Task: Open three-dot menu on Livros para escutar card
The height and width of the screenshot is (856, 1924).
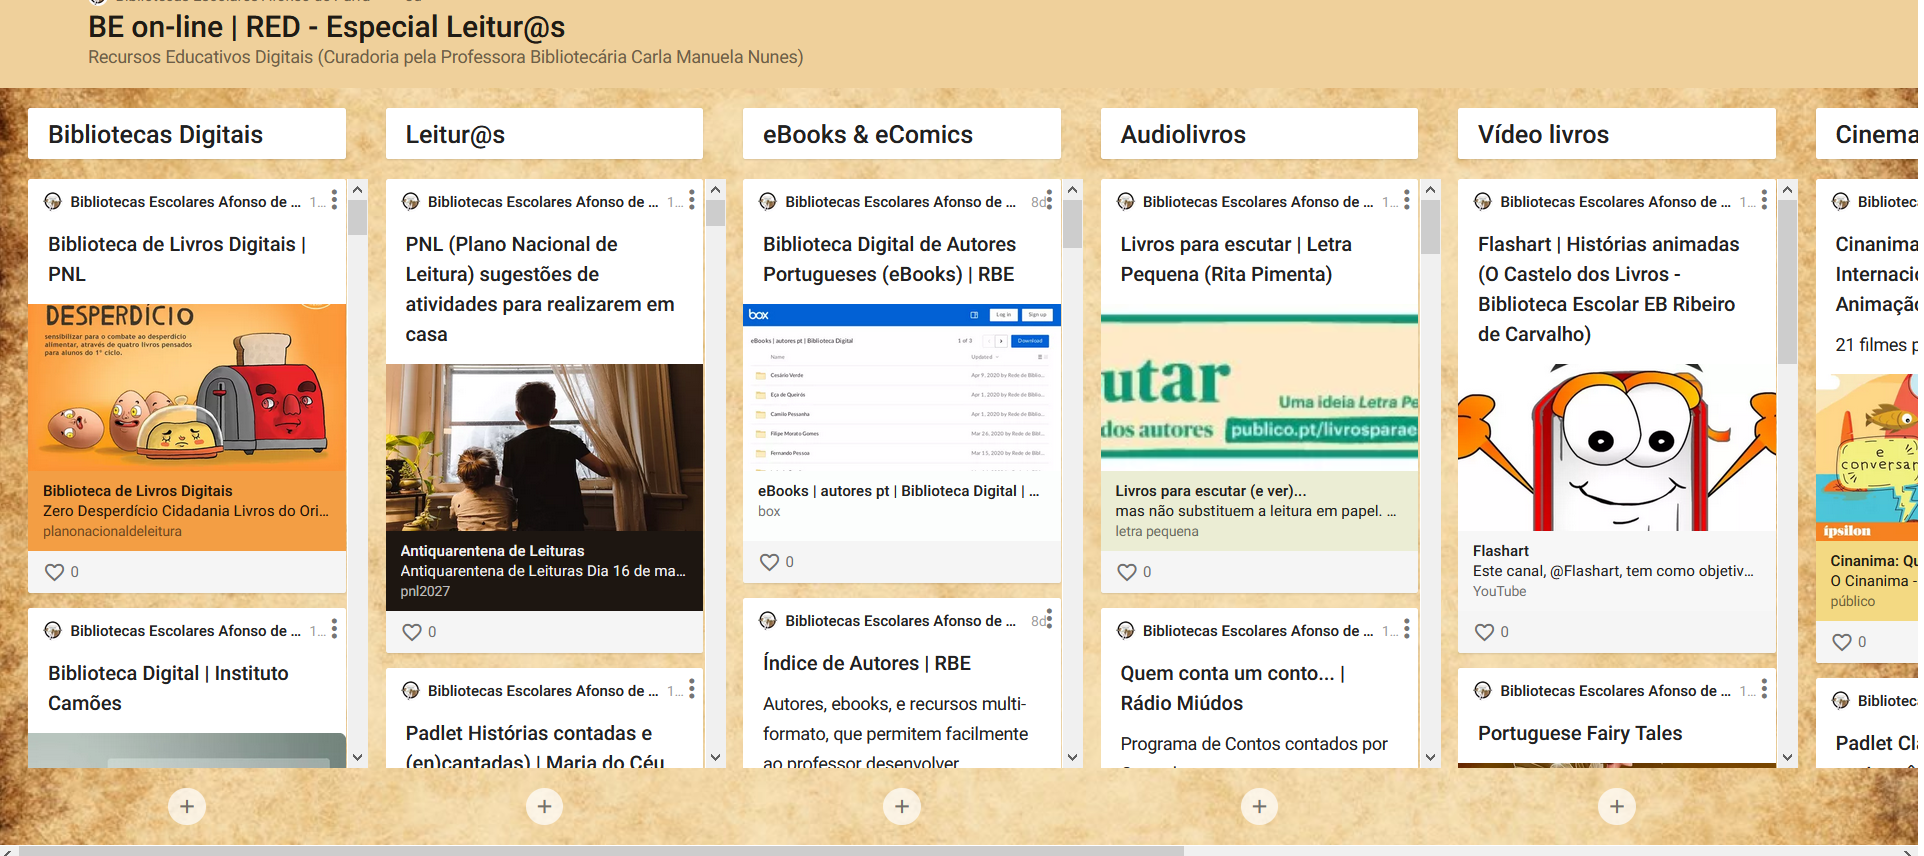Action: tap(1407, 201)
